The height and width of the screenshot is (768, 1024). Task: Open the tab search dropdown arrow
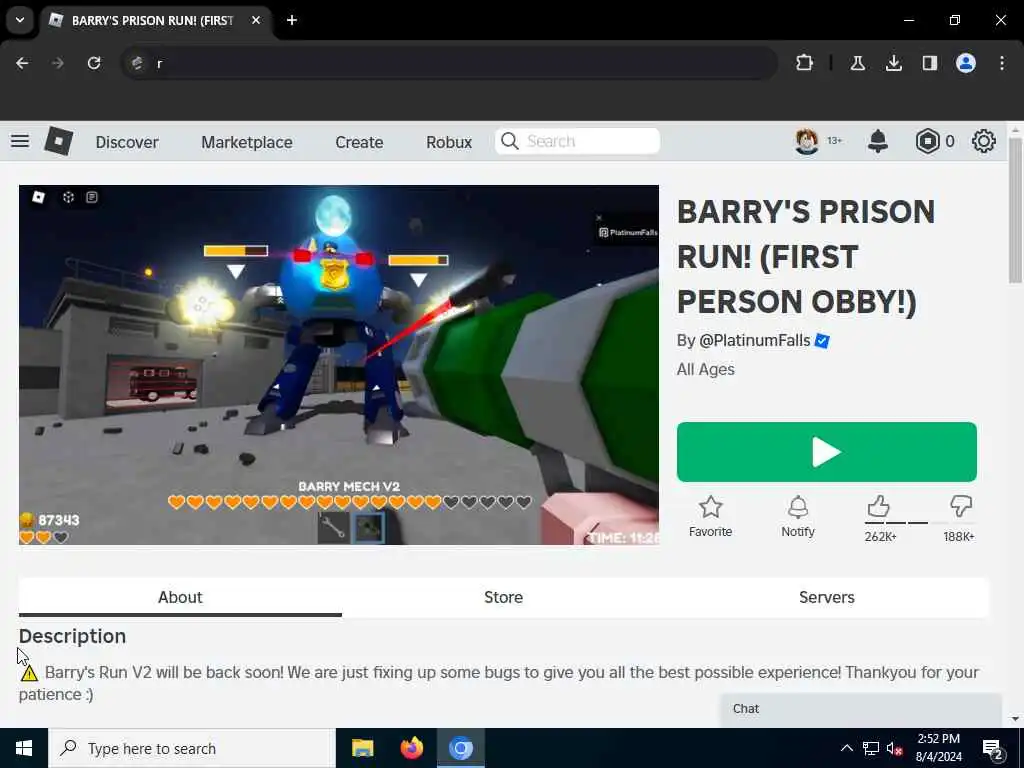[x=20, y=20]
